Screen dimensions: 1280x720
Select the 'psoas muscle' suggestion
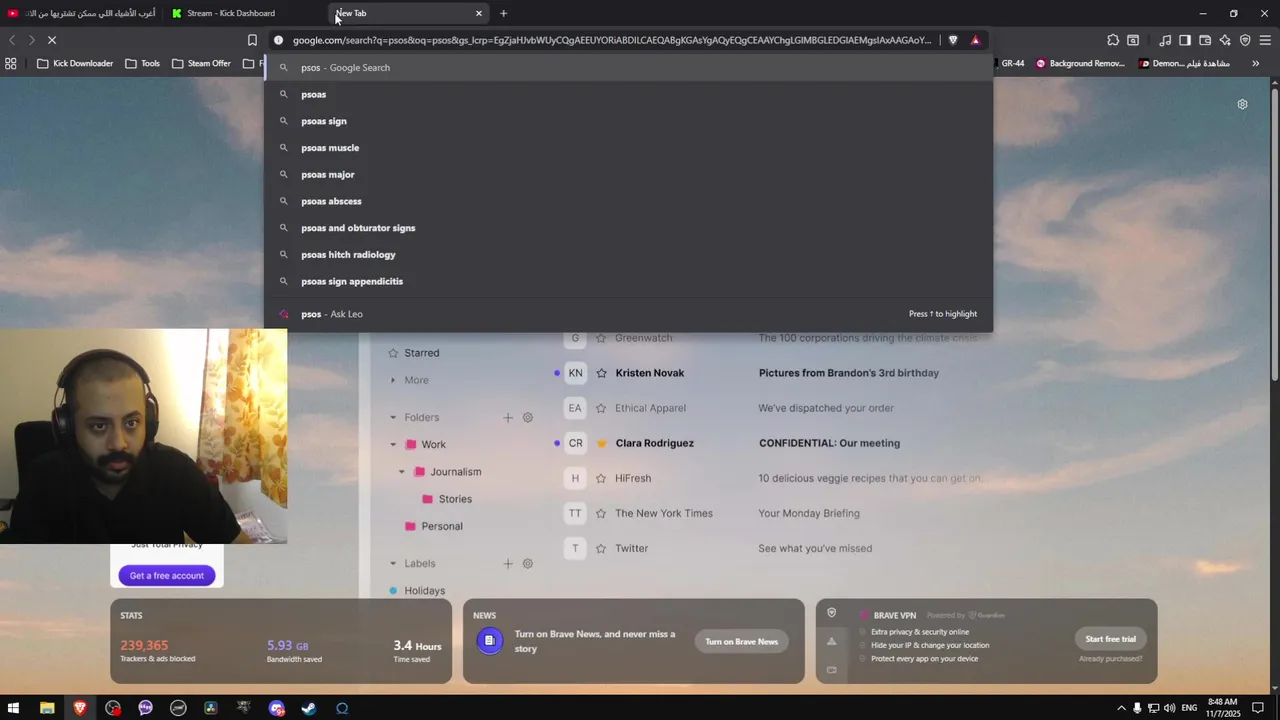pyautogui.click(x=628, y=148)
